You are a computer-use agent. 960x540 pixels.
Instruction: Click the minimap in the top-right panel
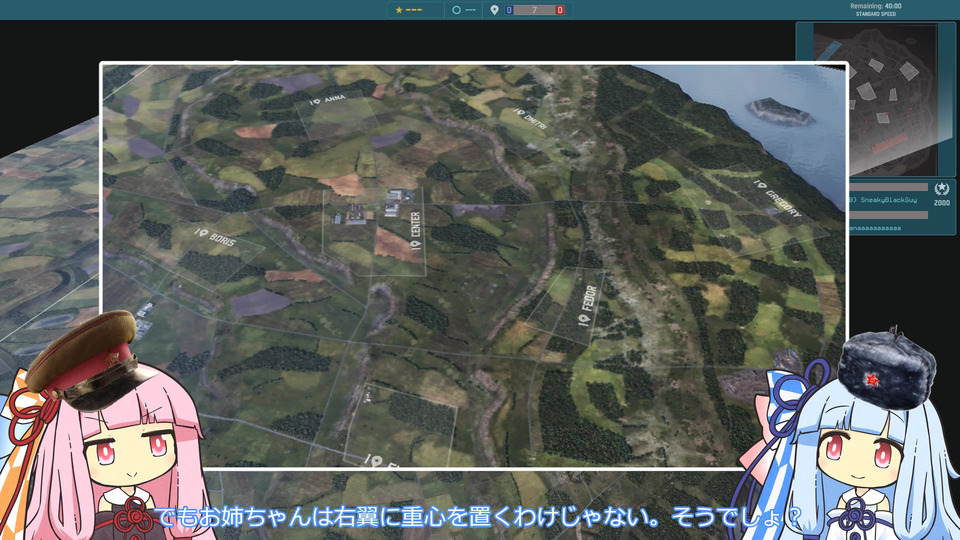pos(876,100)
